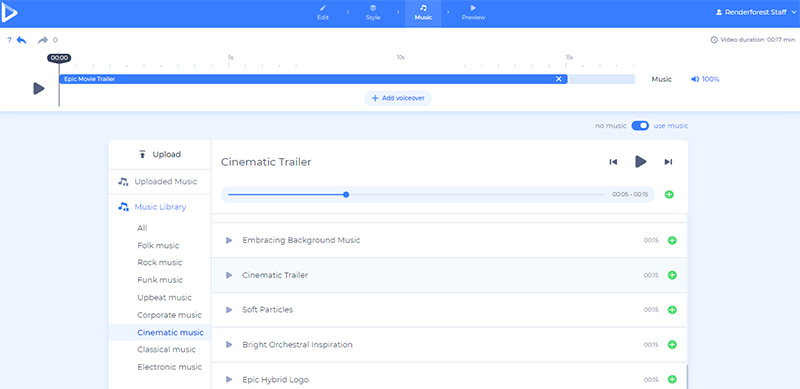Skip to previous track in player

(x=613, y=162)
